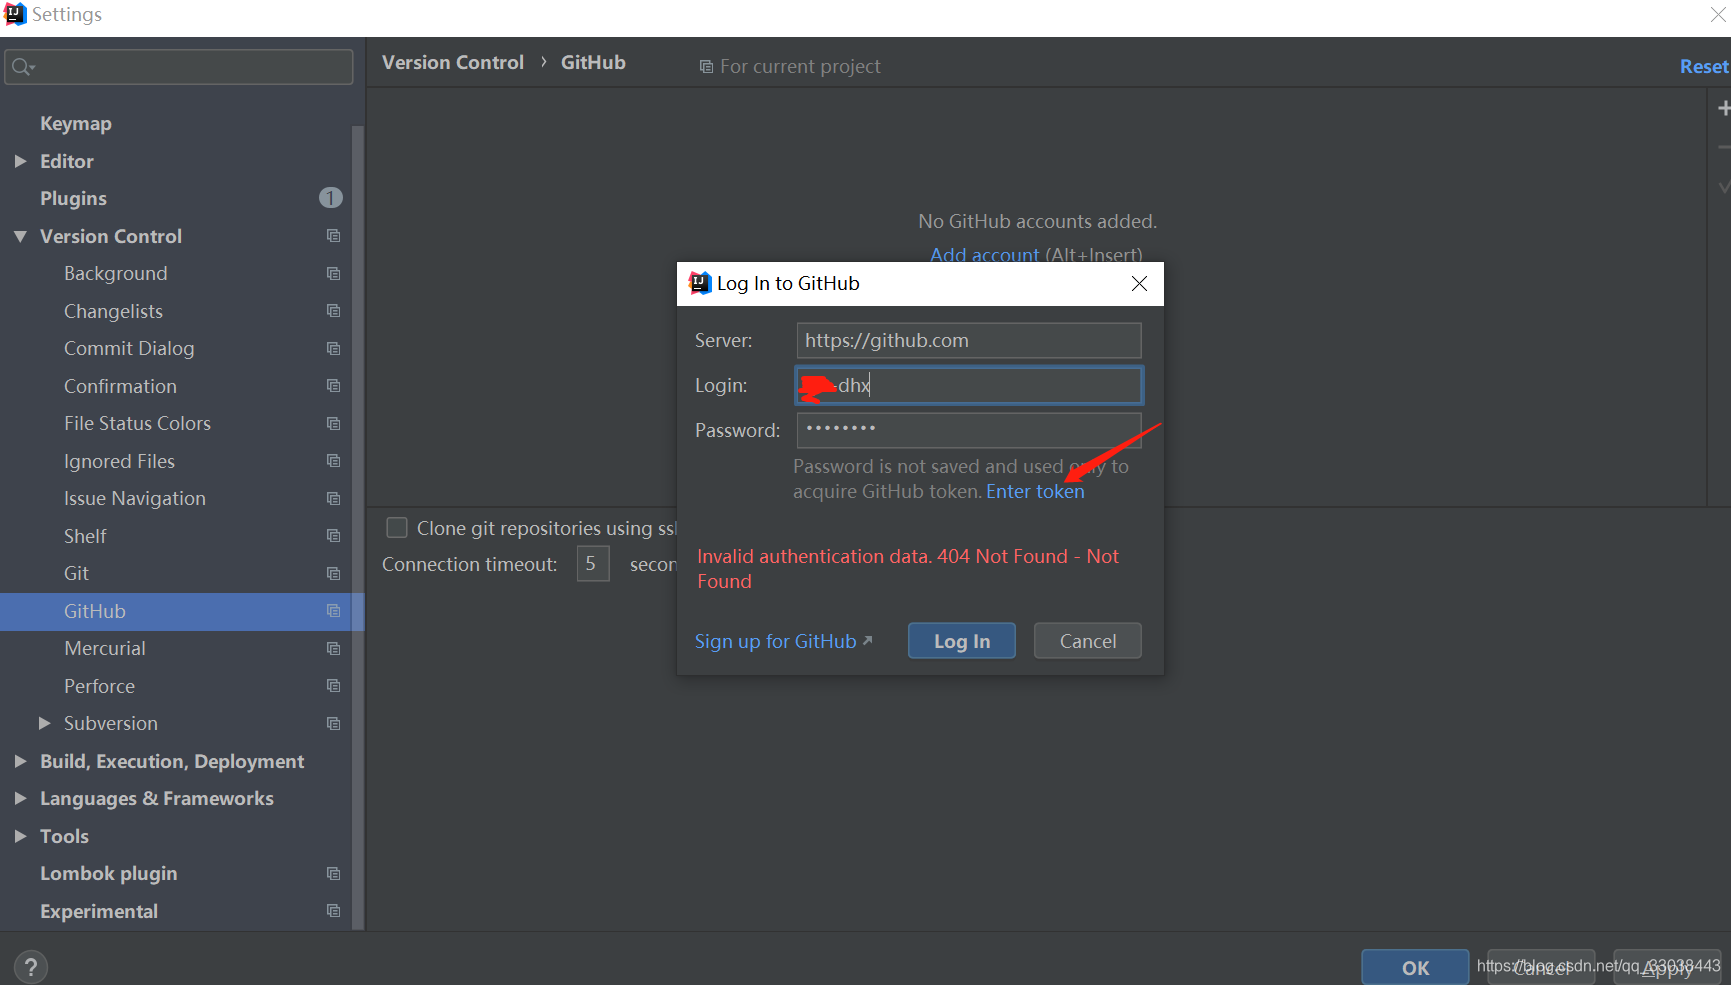Viewport: 1731px width, 985px height.
Task: Click the project icon beside Confirmation
Action: click(333, 386)
